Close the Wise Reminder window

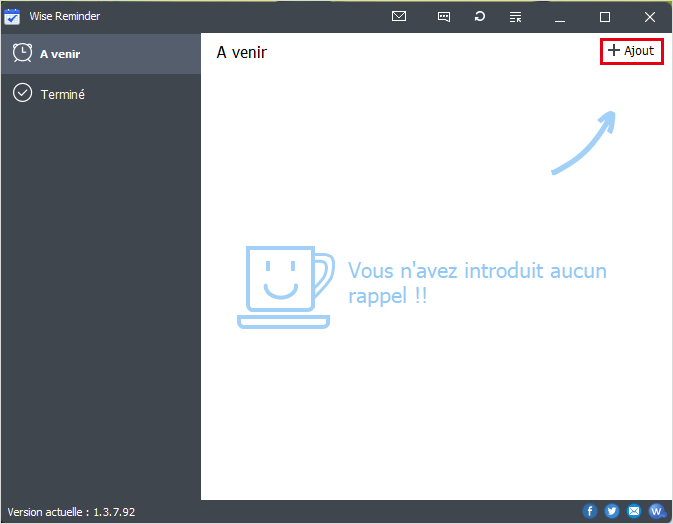click(x=650, y=17)
